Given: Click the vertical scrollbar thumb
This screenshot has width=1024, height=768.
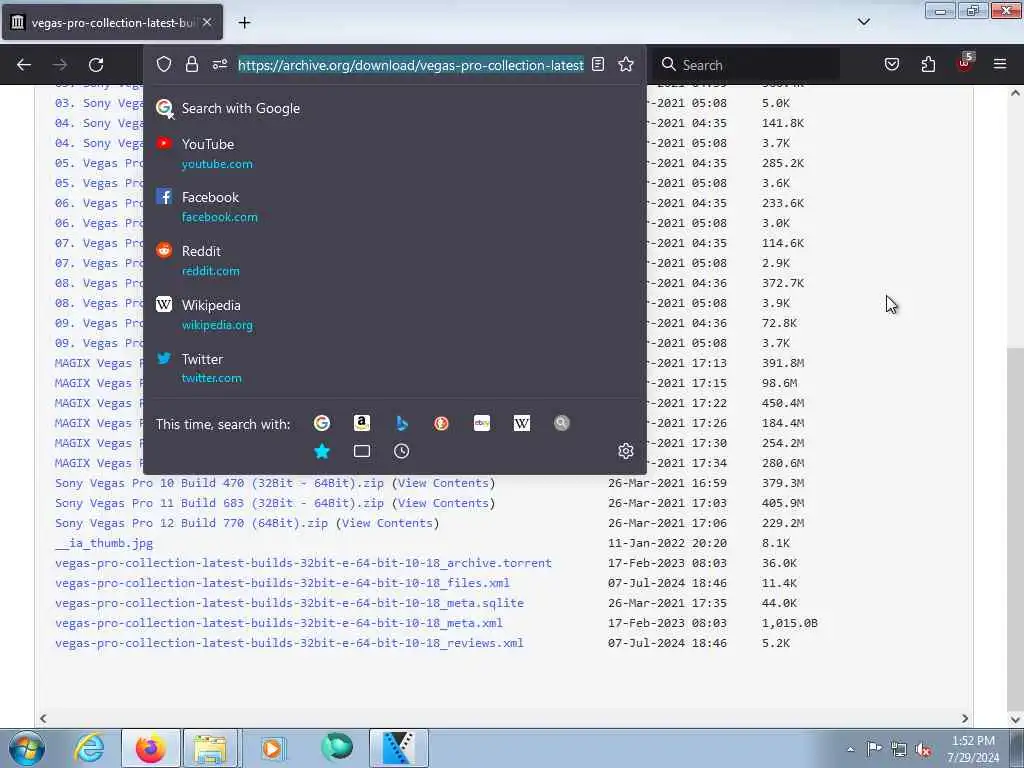Looking at the screenshot, I should tap(1016, 529).
